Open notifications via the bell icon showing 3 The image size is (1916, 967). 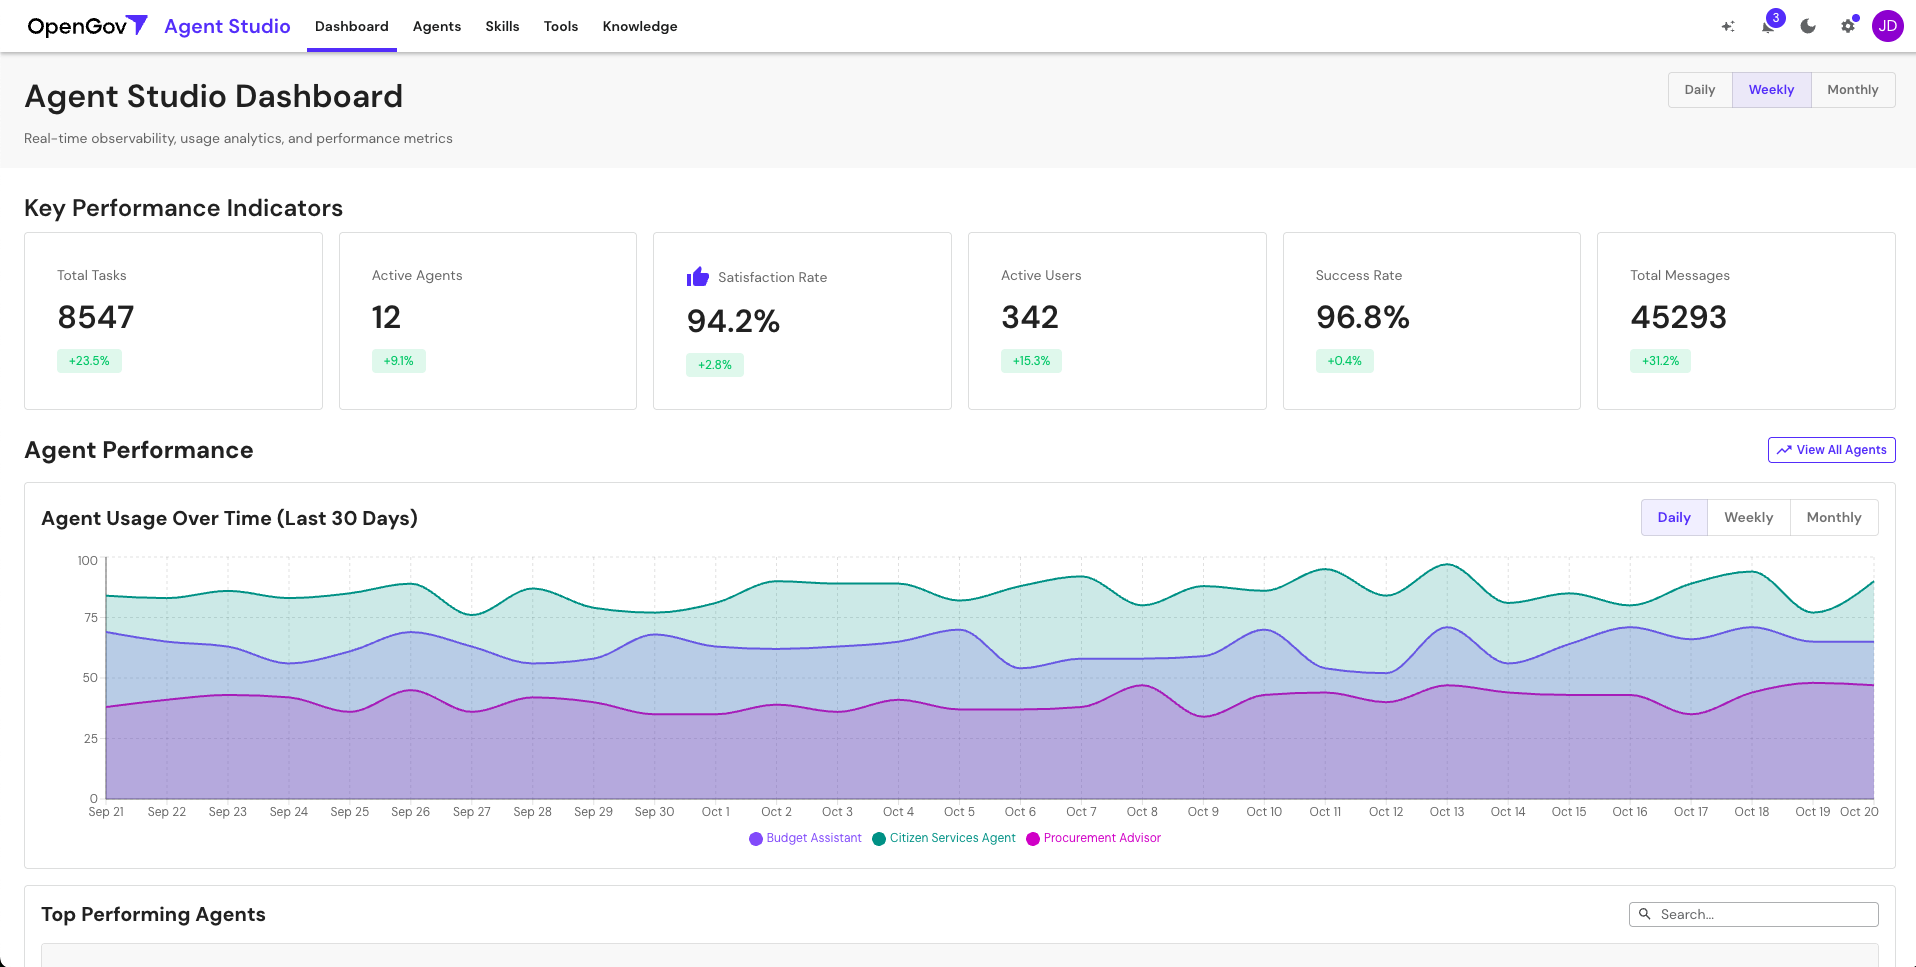click(1768, 26)
